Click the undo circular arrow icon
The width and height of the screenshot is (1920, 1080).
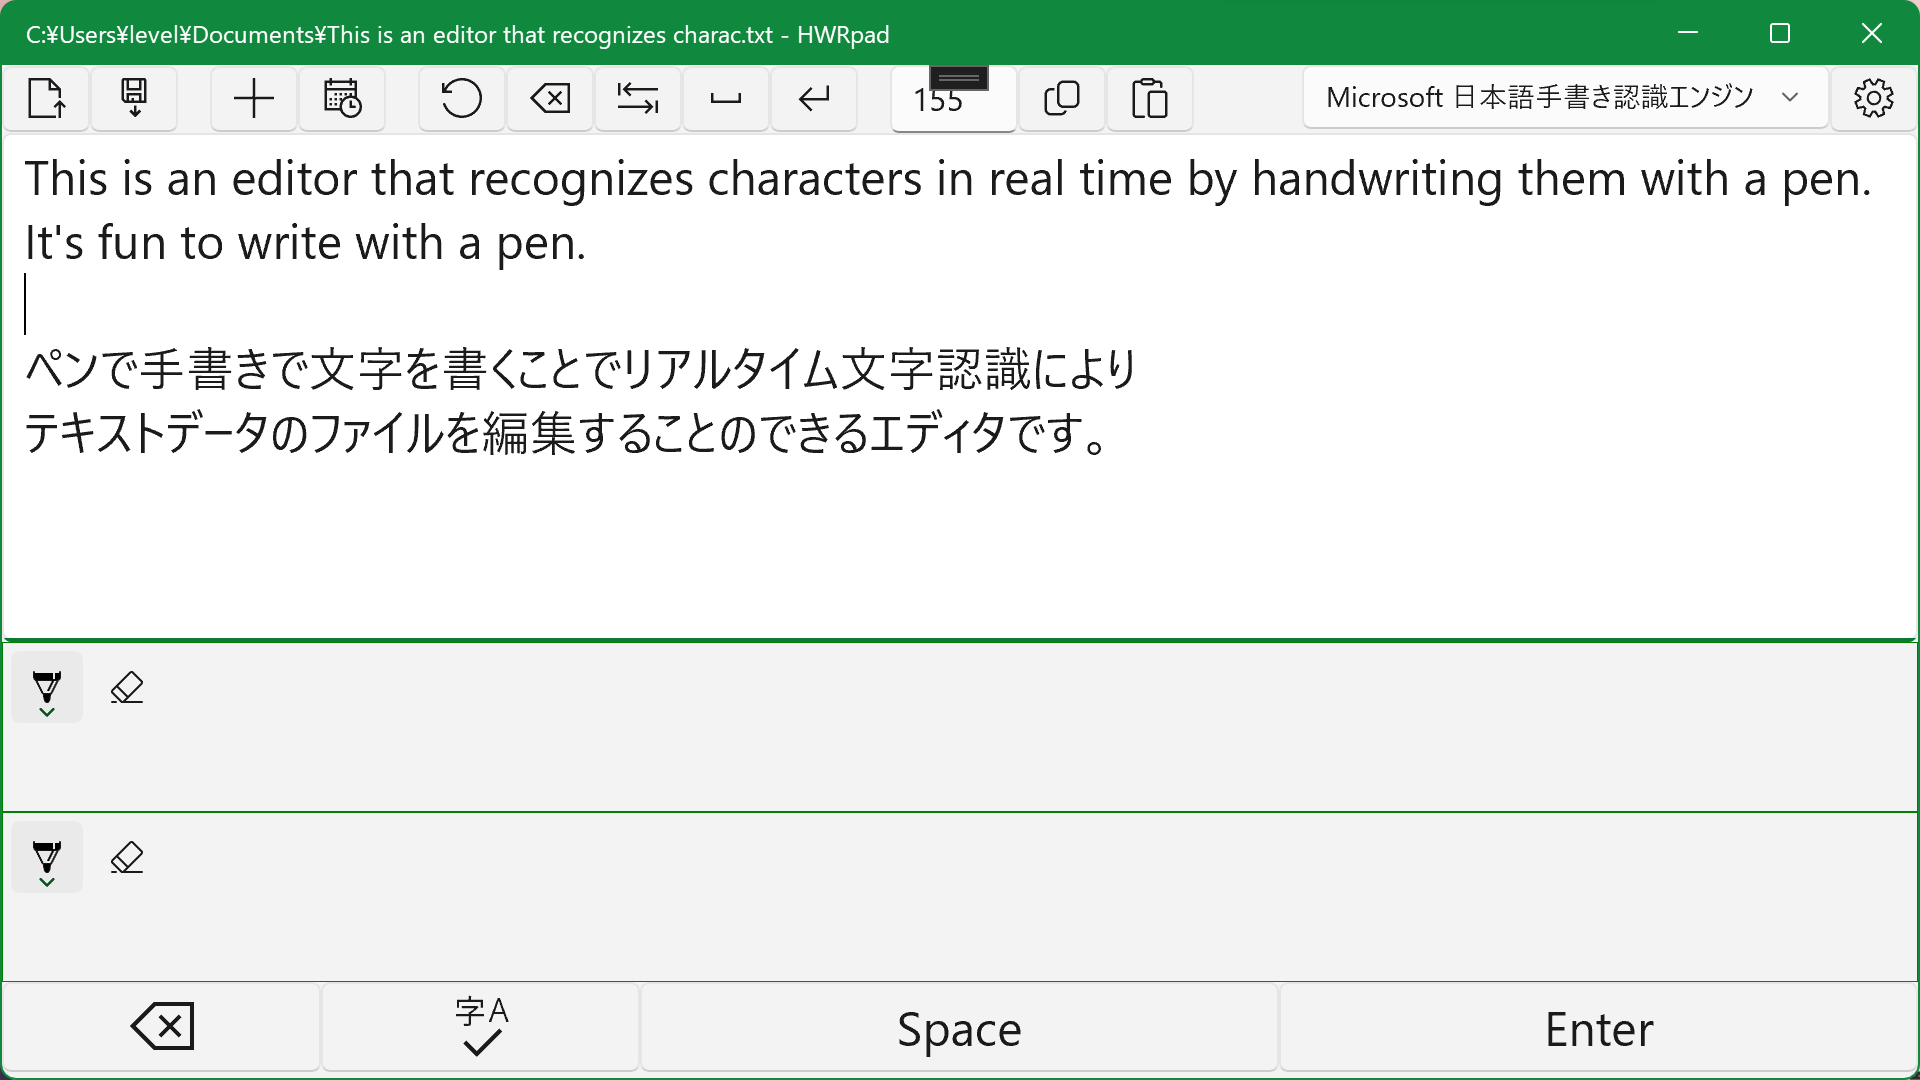click(x=461, y=98)
